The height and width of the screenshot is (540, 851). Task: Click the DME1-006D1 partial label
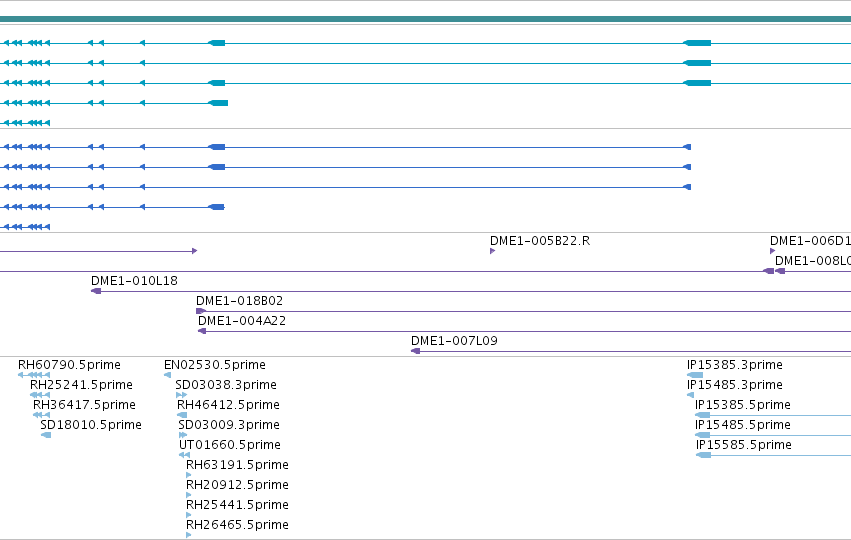(x=810, y=241)
